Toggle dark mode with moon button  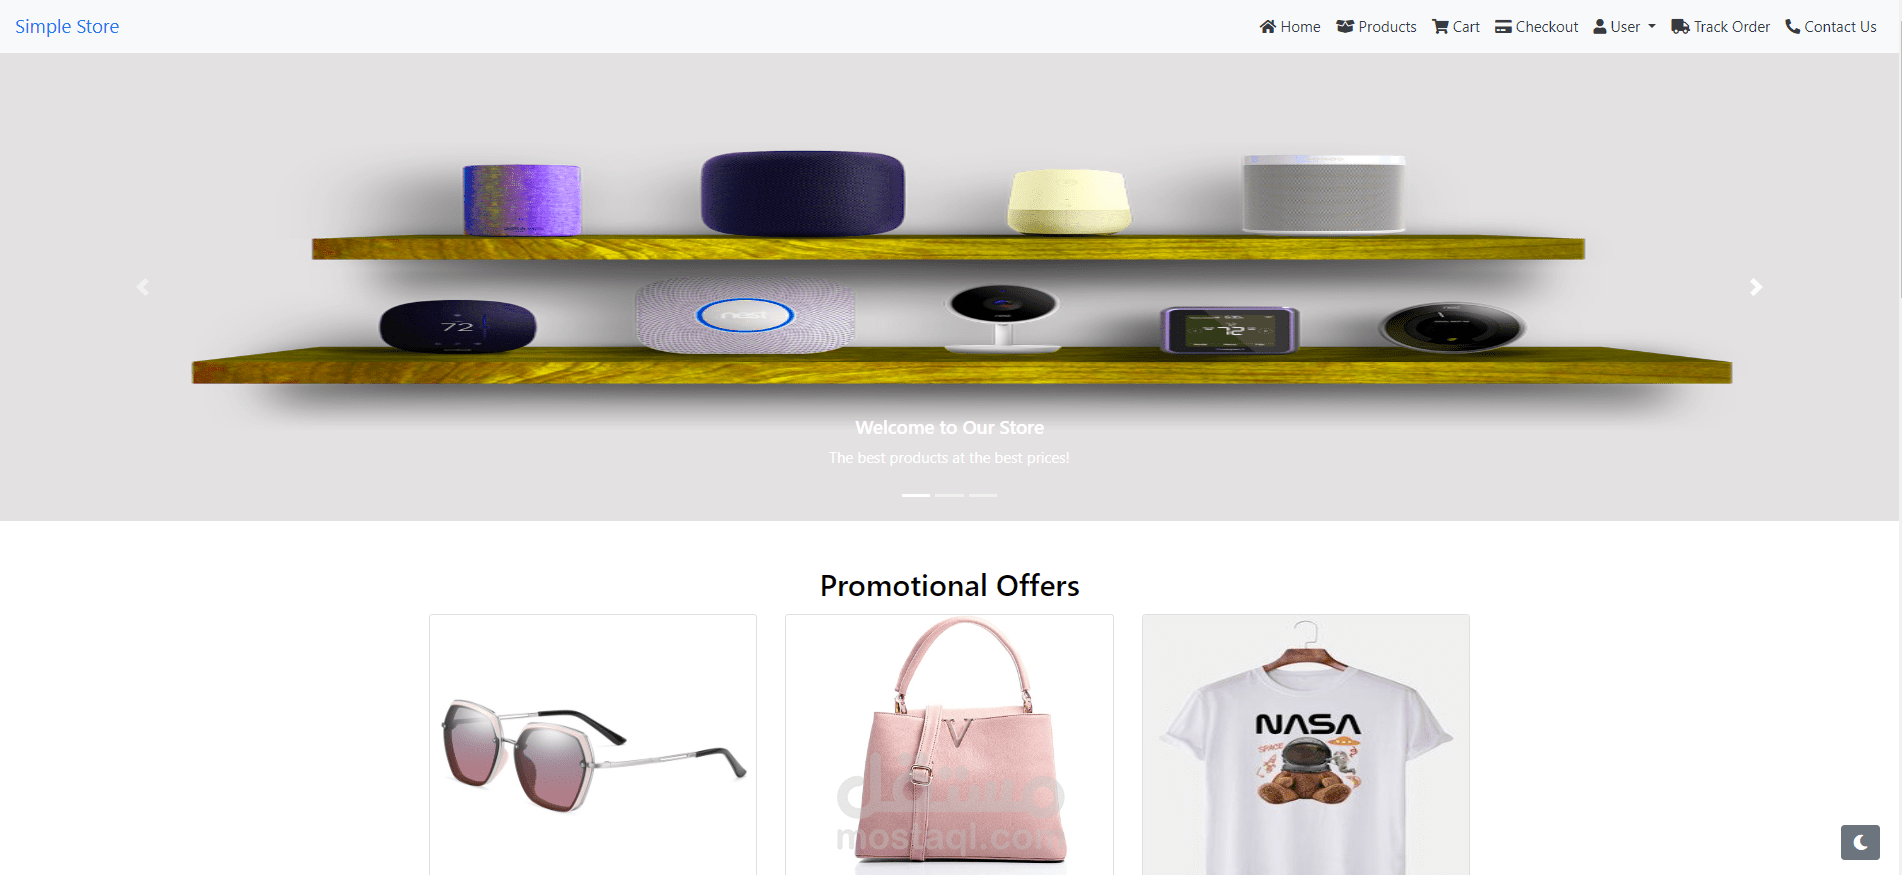1860,842
